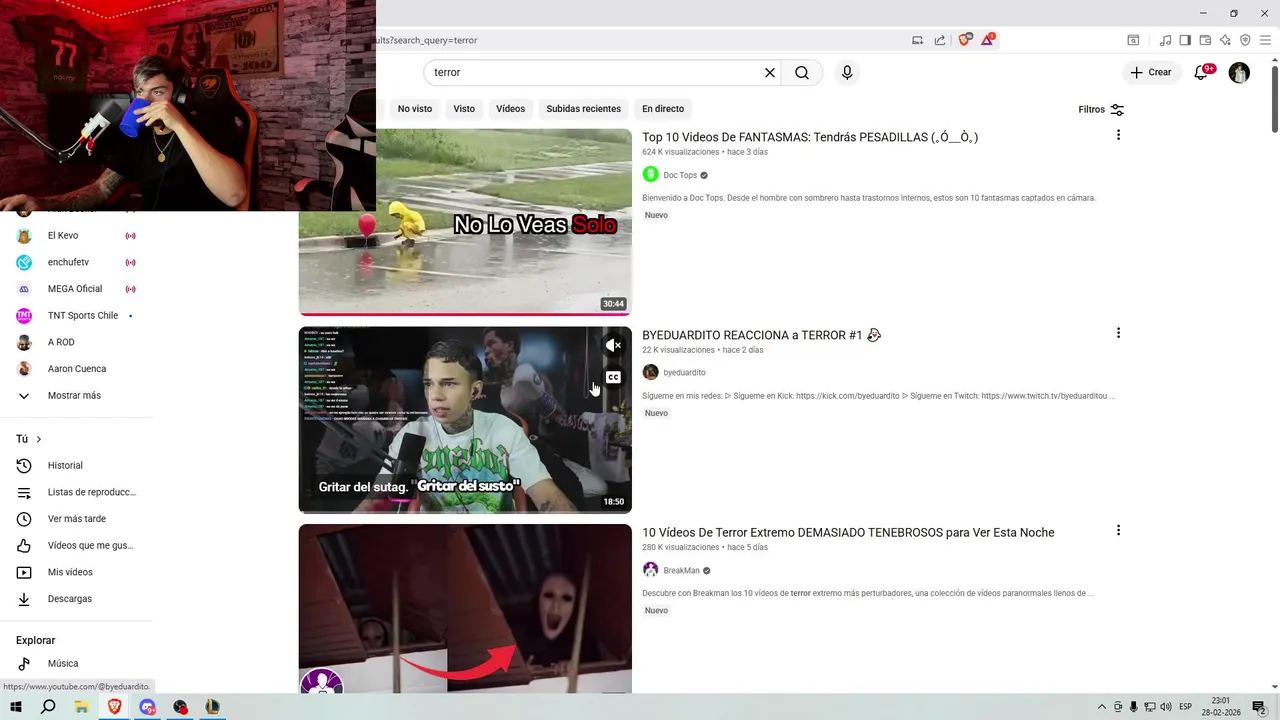
Task: Select the Visto filter chip
Action: coord(464,109)
